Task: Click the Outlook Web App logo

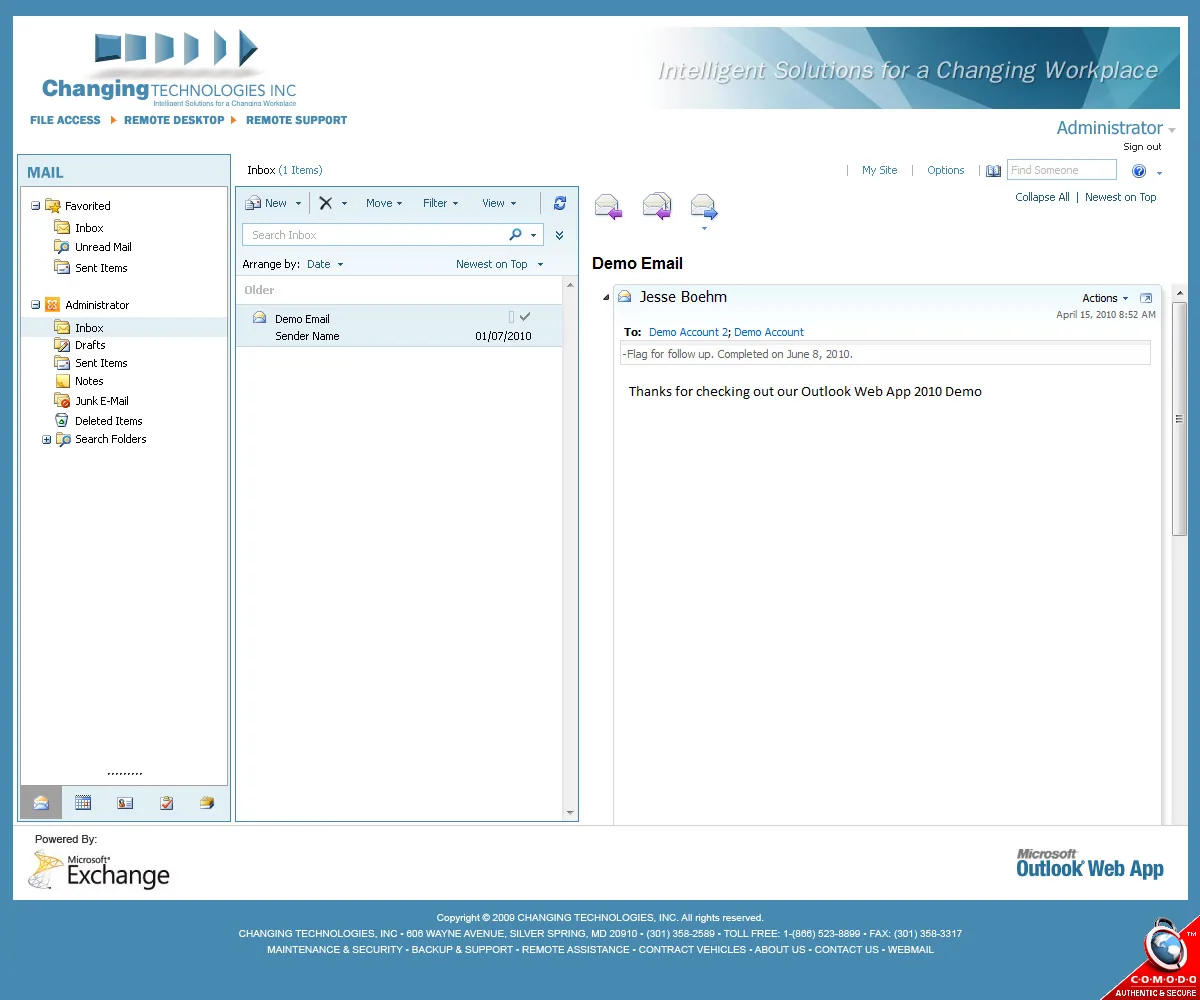Action: [x=1090, y=864]
